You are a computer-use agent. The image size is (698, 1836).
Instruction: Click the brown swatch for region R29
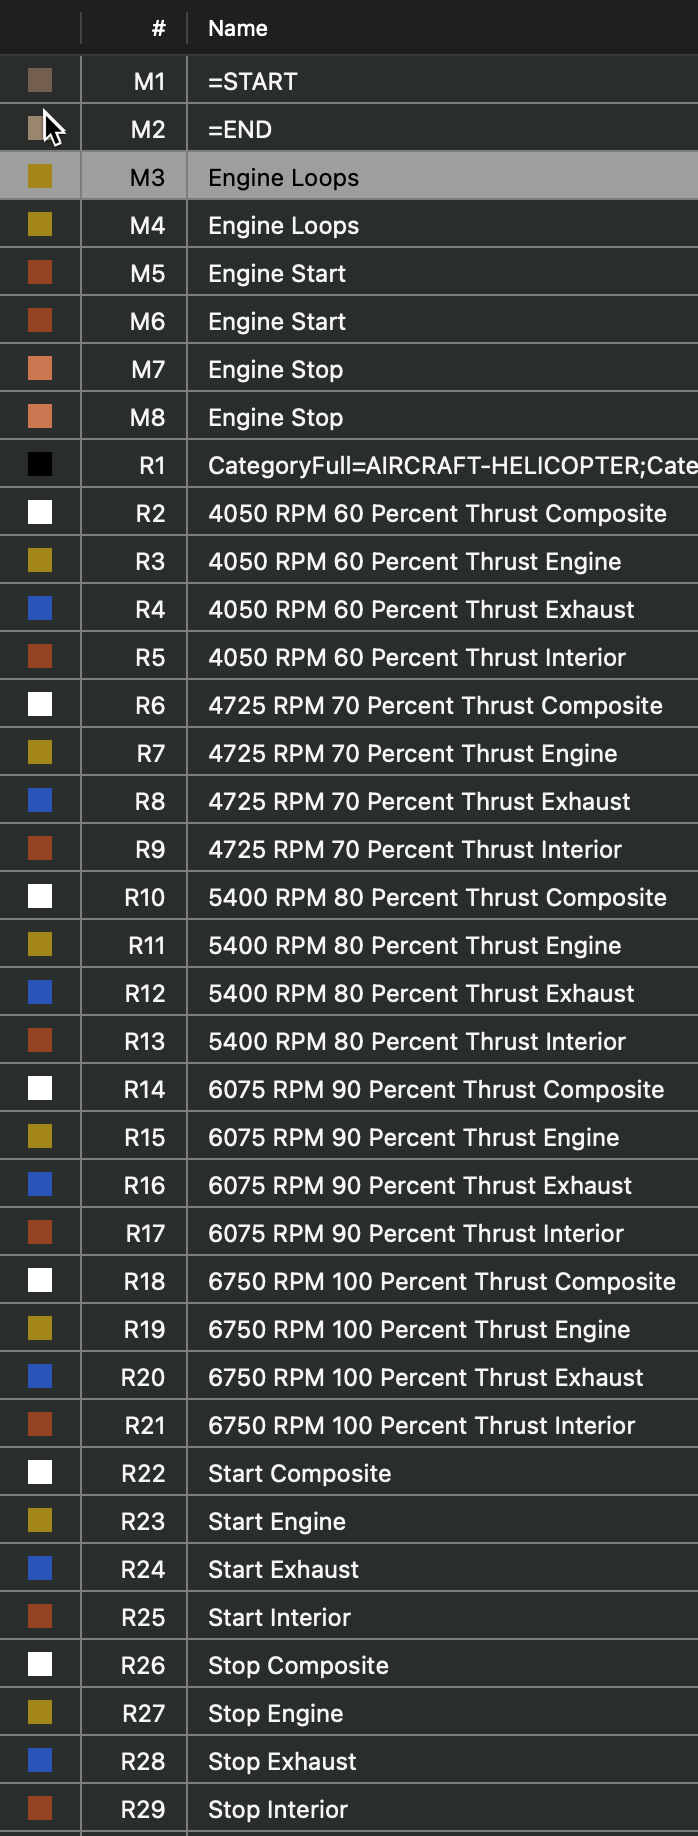(x=40, y=1809)
